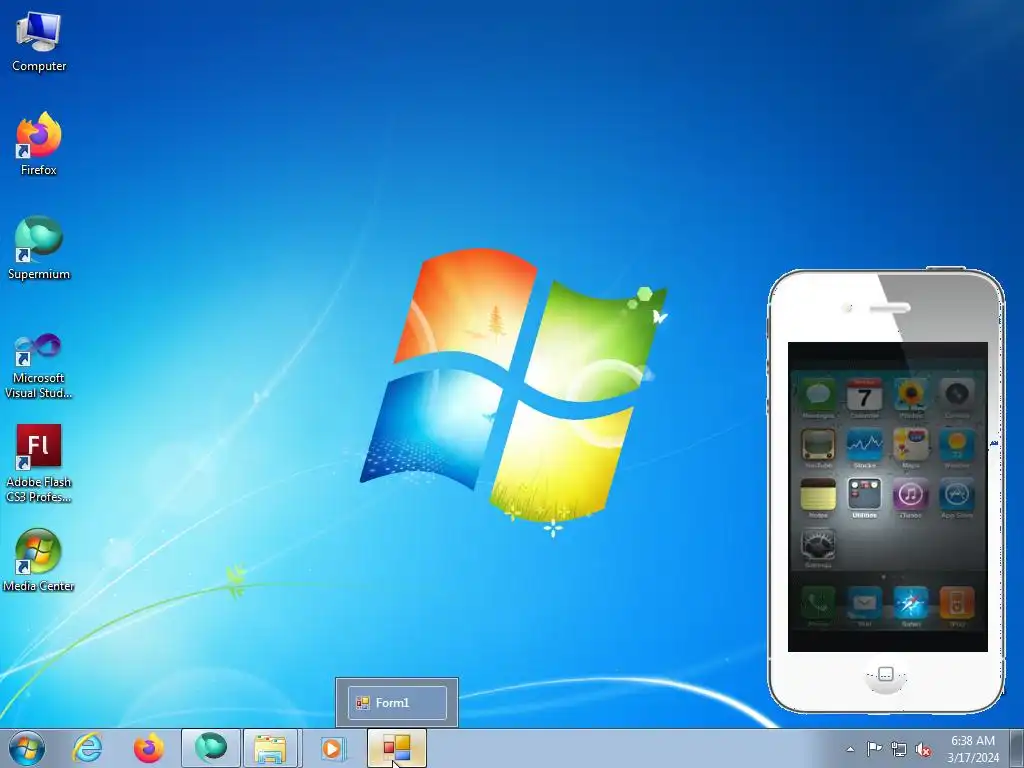Select the Adobe Flash CS3 shortcut
Image resolution: width=1024 pixels, height=768 pixels.
[x=39, y=464]
